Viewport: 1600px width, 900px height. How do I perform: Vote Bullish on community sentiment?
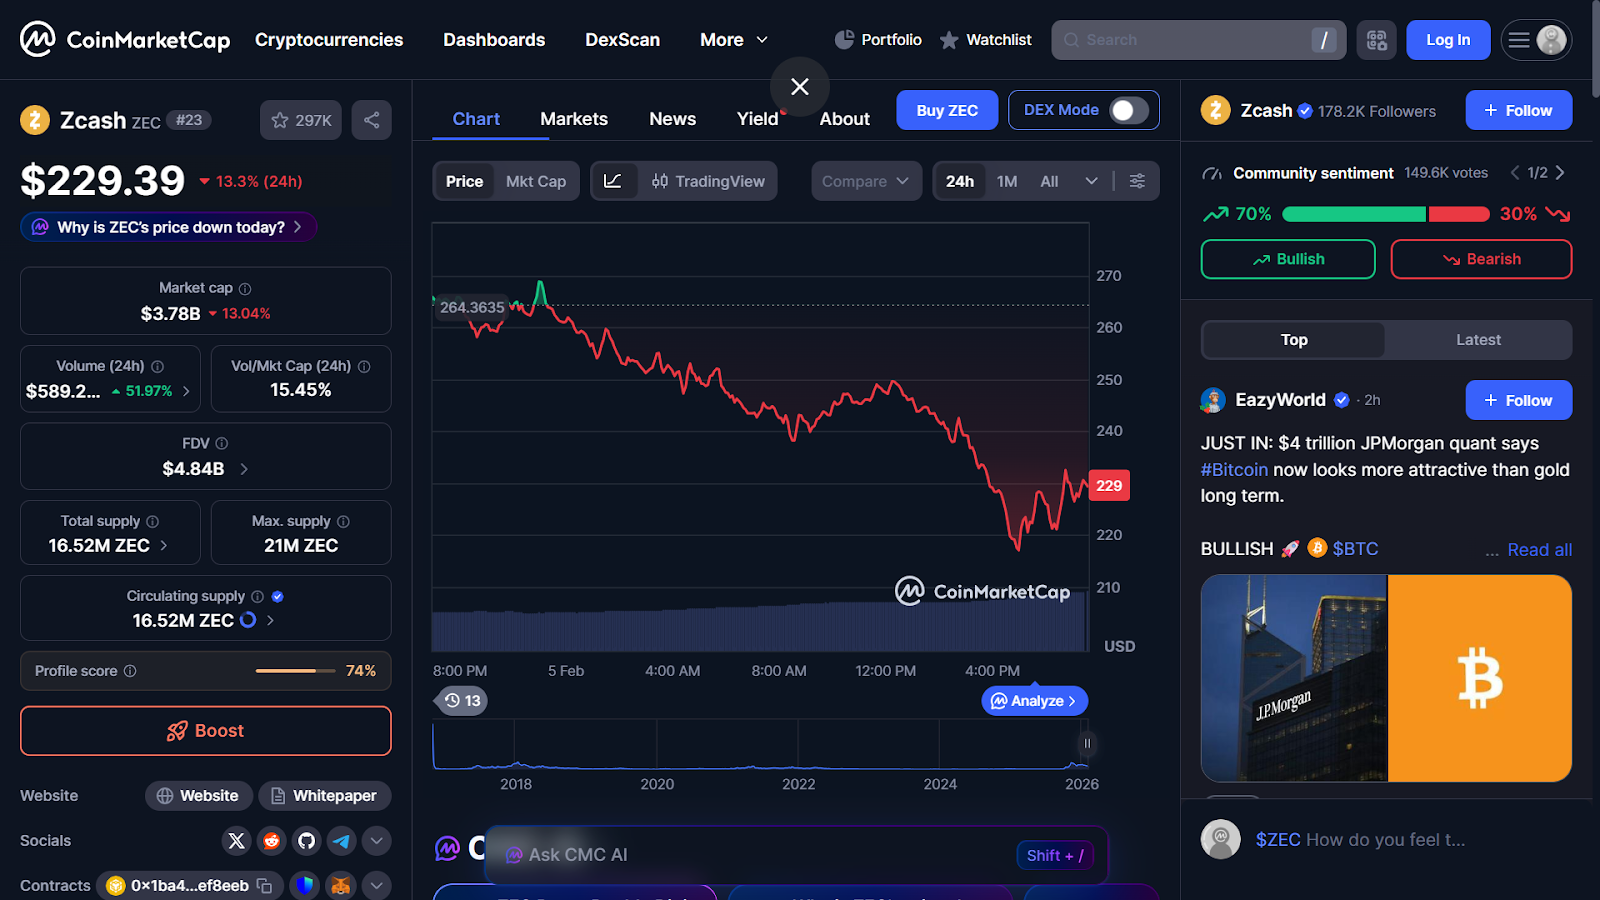[1287, 259]
